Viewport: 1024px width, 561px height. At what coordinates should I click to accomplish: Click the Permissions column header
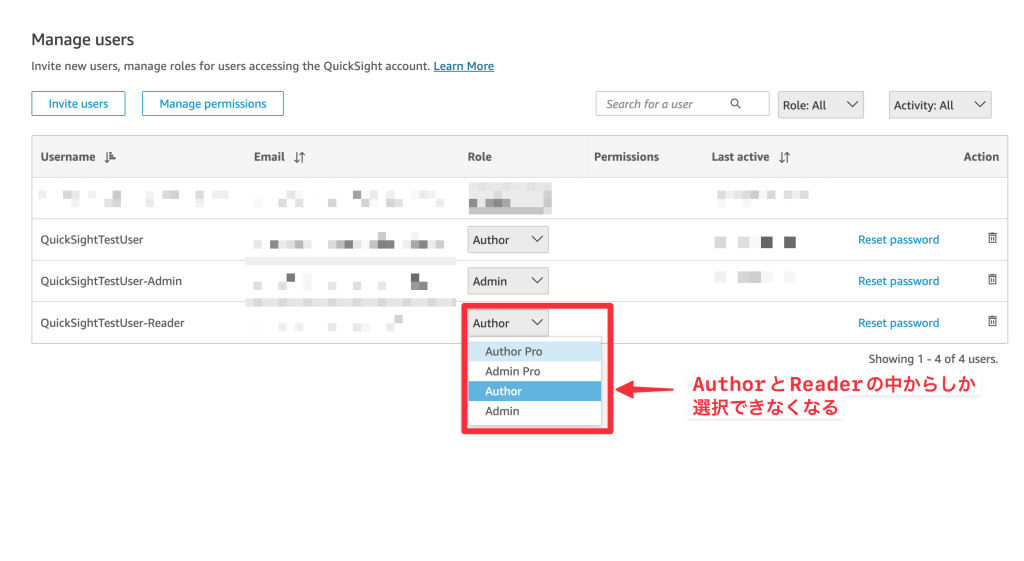[626, 157]
